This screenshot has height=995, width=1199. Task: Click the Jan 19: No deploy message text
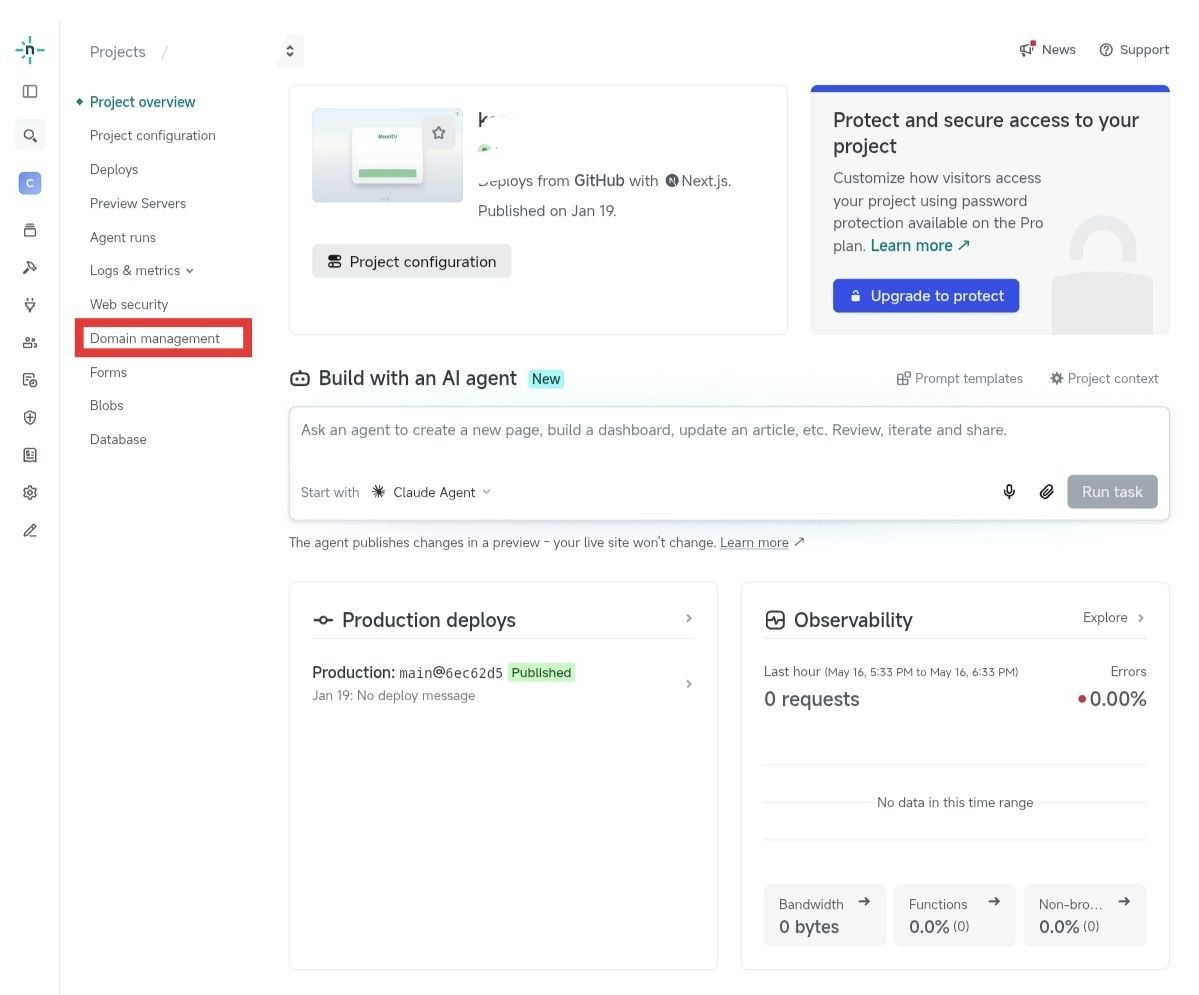coord(393,695)
